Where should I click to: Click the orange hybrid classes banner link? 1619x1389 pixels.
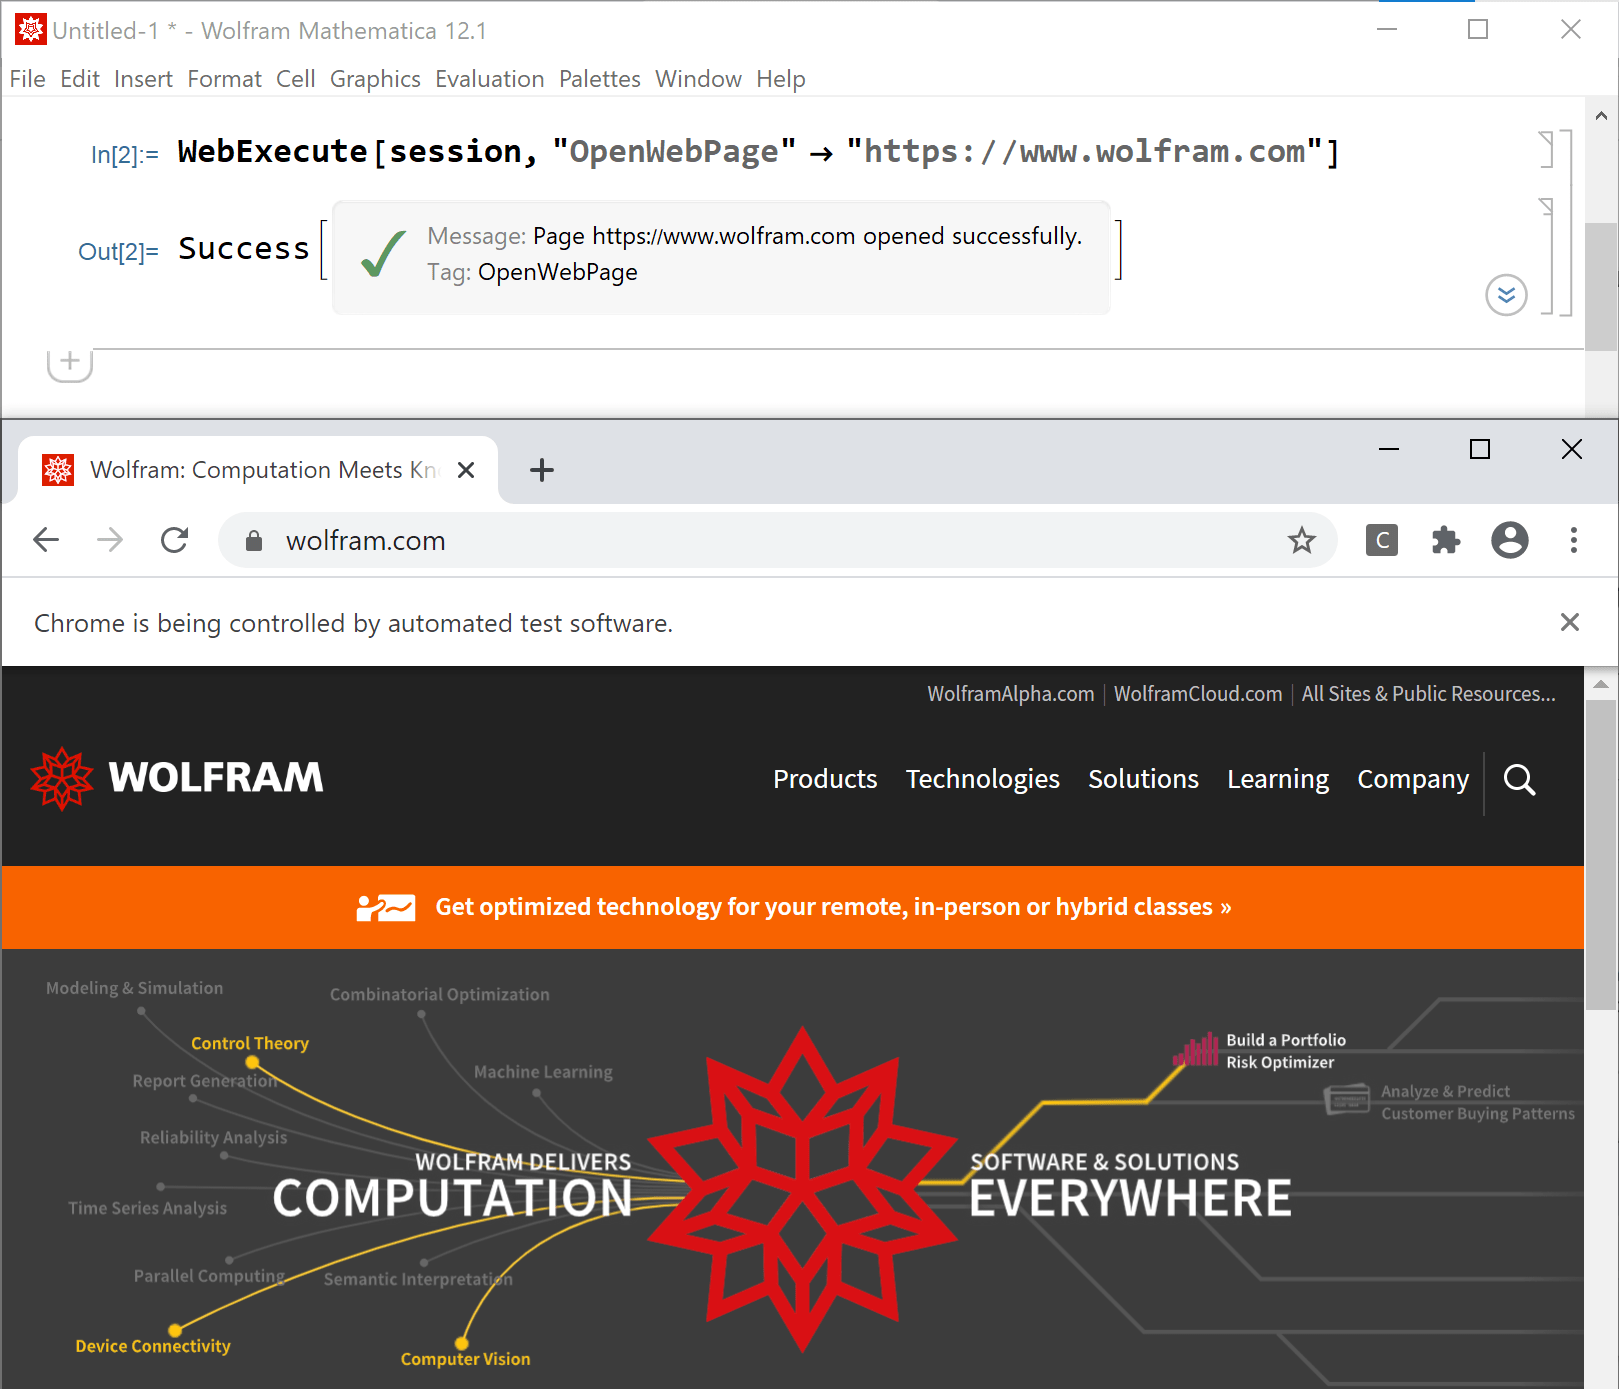pyautogui.click(x=833, y=907)
